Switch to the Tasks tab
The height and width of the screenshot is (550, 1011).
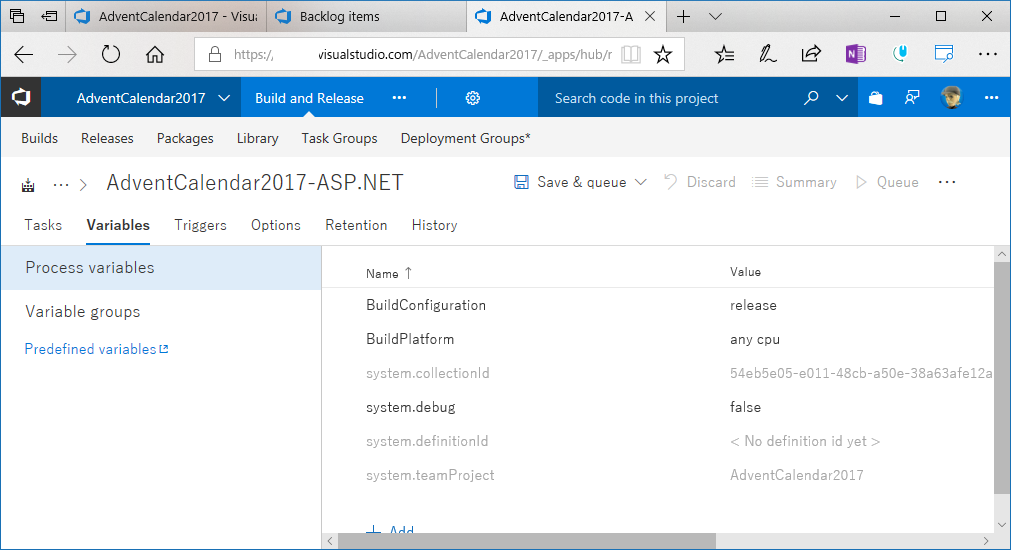coord(43,225)
